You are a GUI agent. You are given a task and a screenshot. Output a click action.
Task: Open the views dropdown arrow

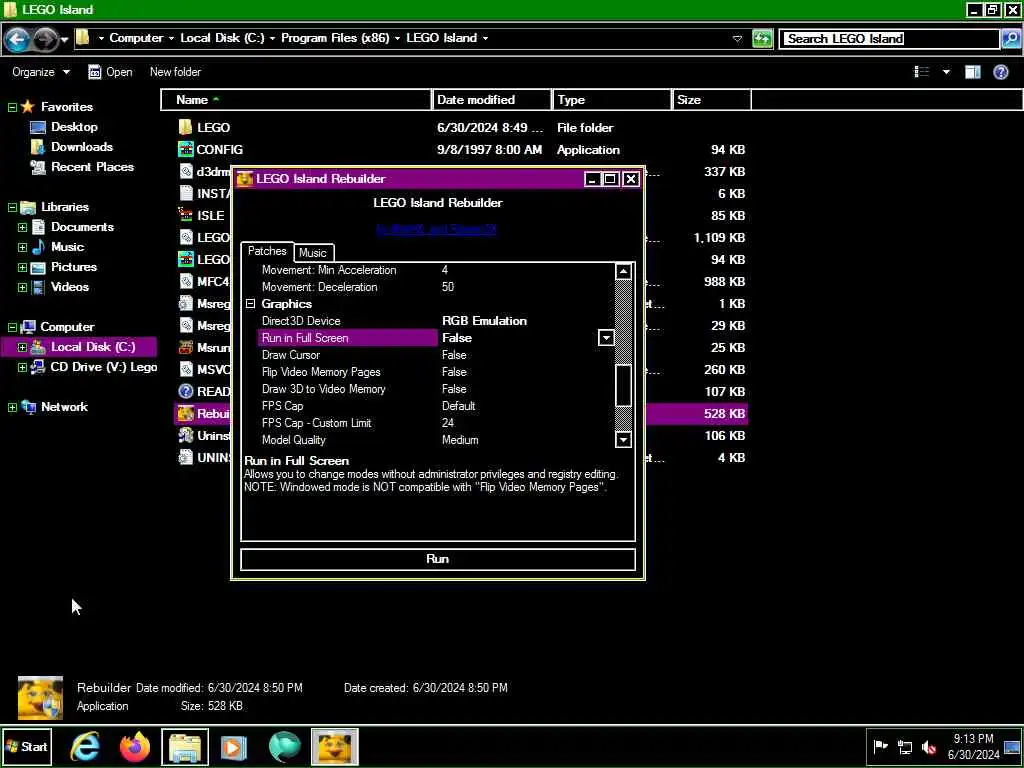(x=946, y=72)
